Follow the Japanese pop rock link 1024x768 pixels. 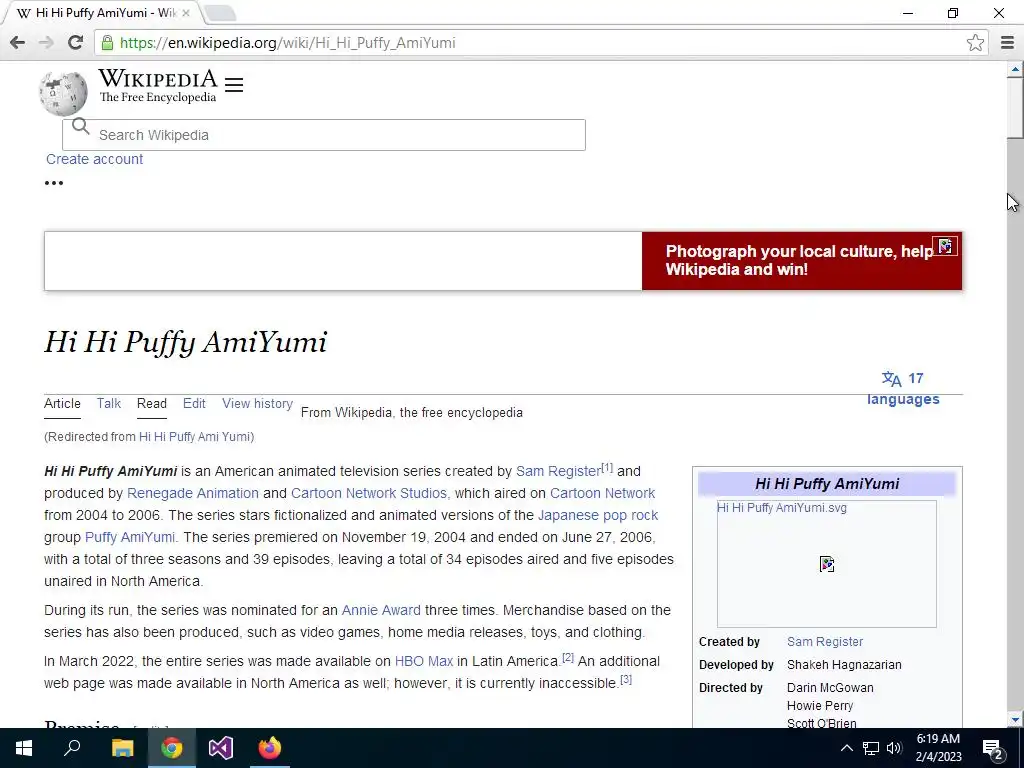(x=598, y=515)
